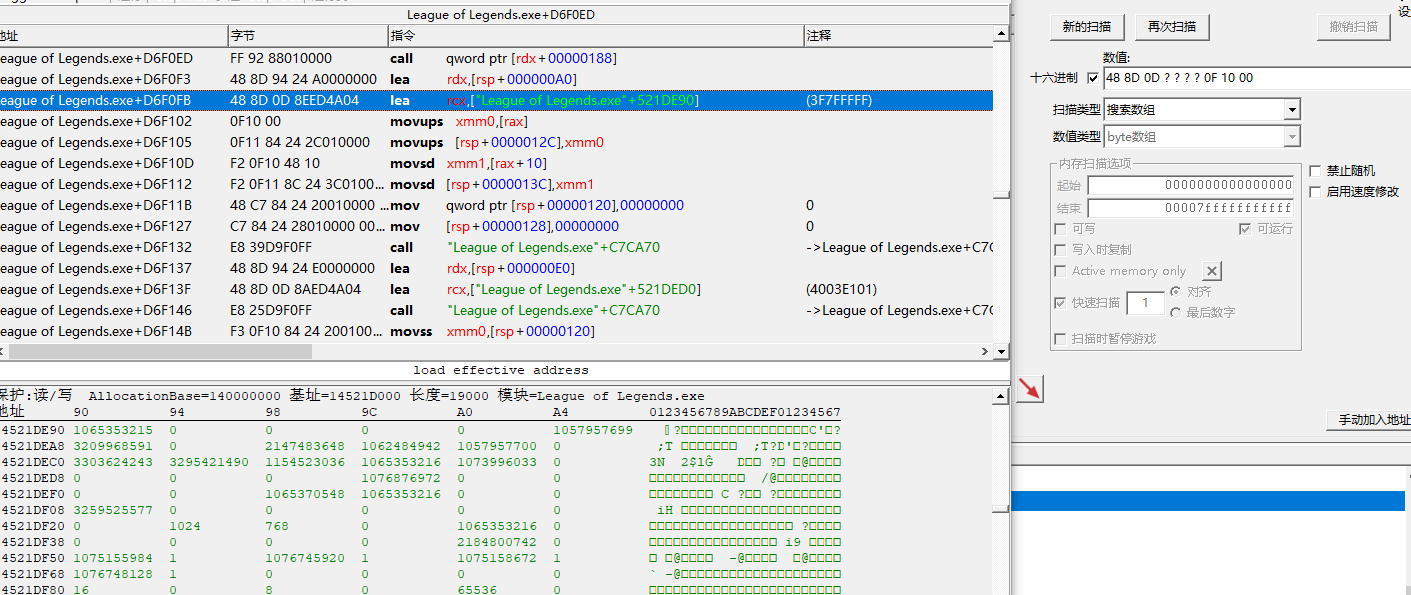Image resolution: width=1411 pixels, height=595 pixels.
Task: Select the call row at +D6F132
Action: pos(496,247)
